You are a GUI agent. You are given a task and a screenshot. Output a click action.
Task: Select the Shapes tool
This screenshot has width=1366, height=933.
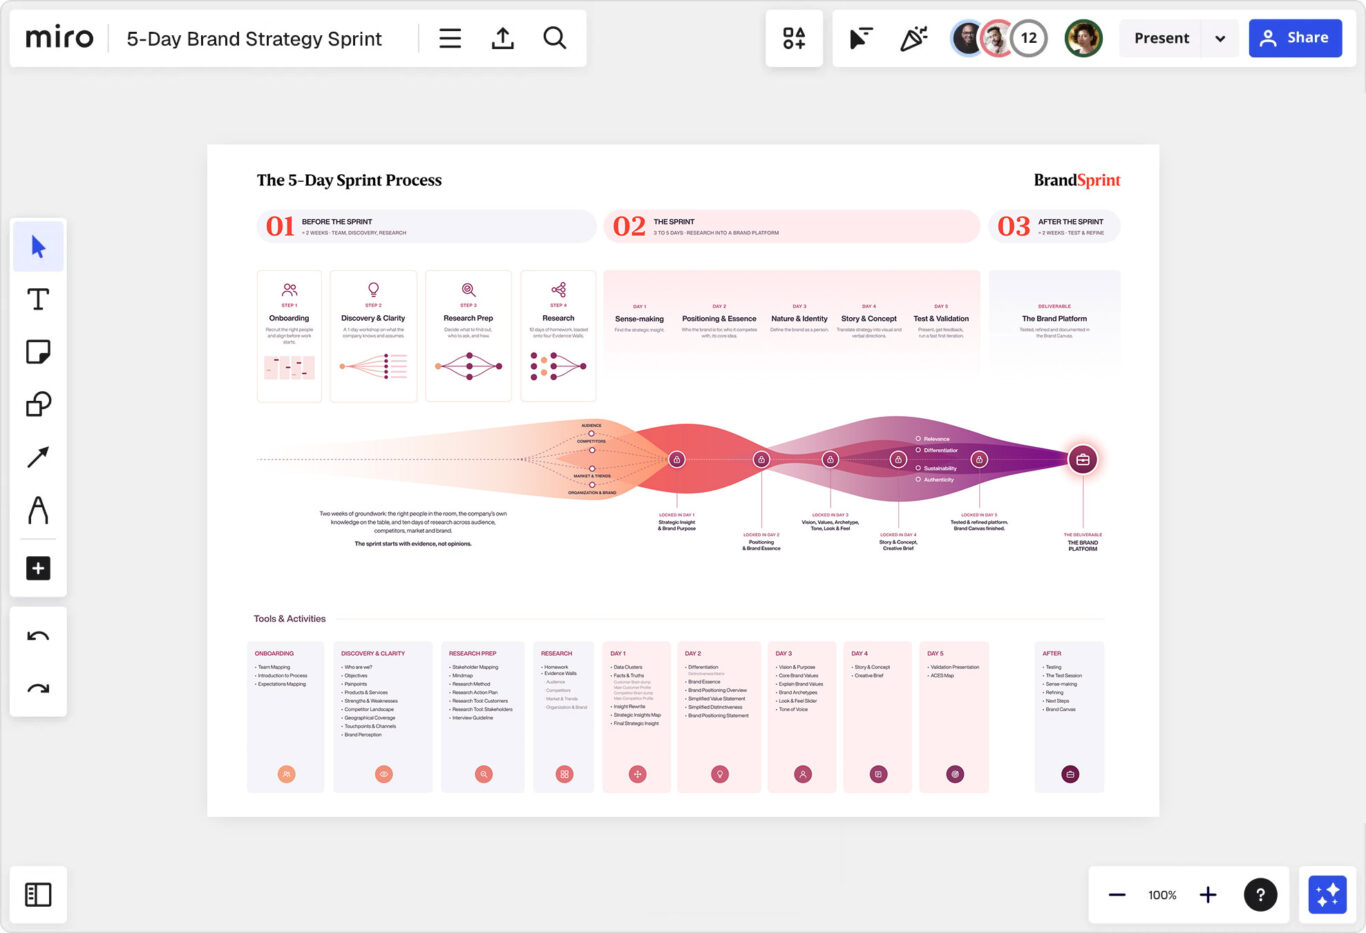pos(38,404)
